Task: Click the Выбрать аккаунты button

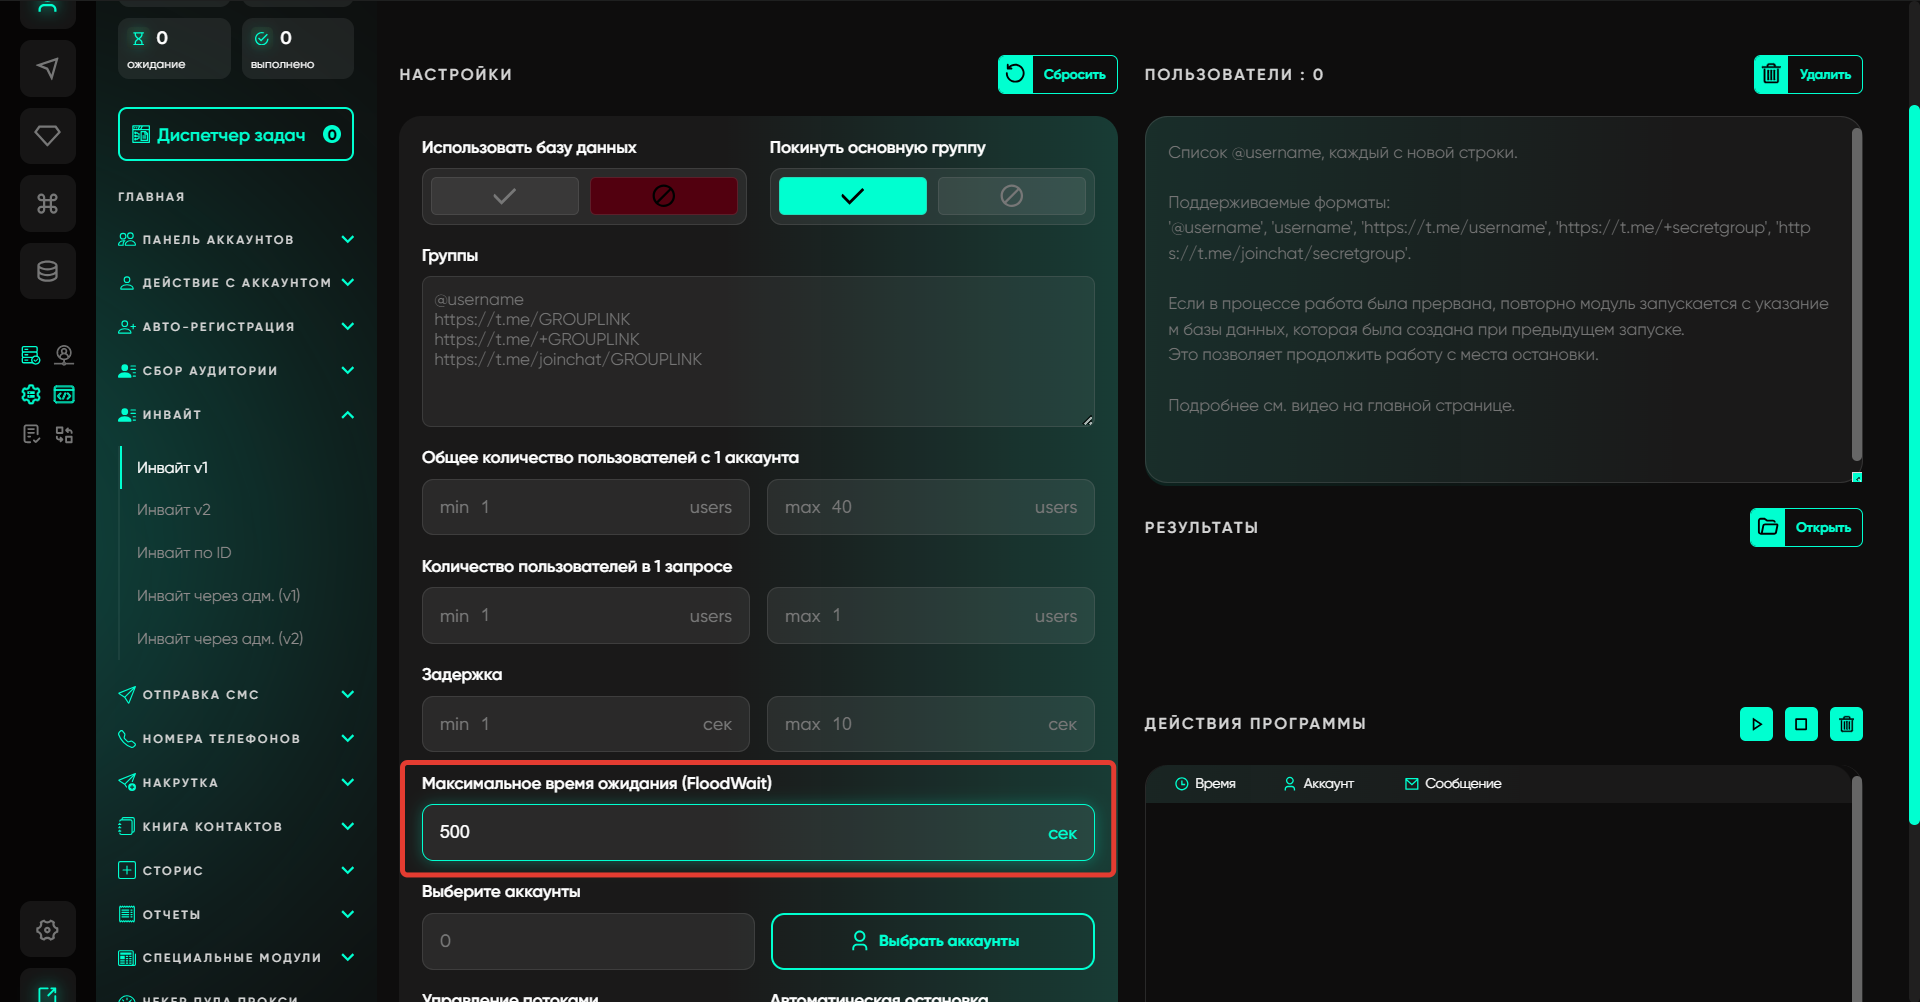Action: (x=932, y=941)
